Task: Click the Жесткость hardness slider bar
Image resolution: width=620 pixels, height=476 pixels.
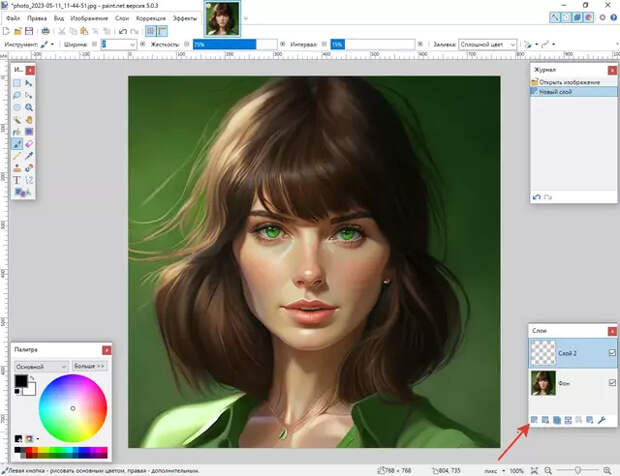Action: pyautogui.click(x=235, y=44)
